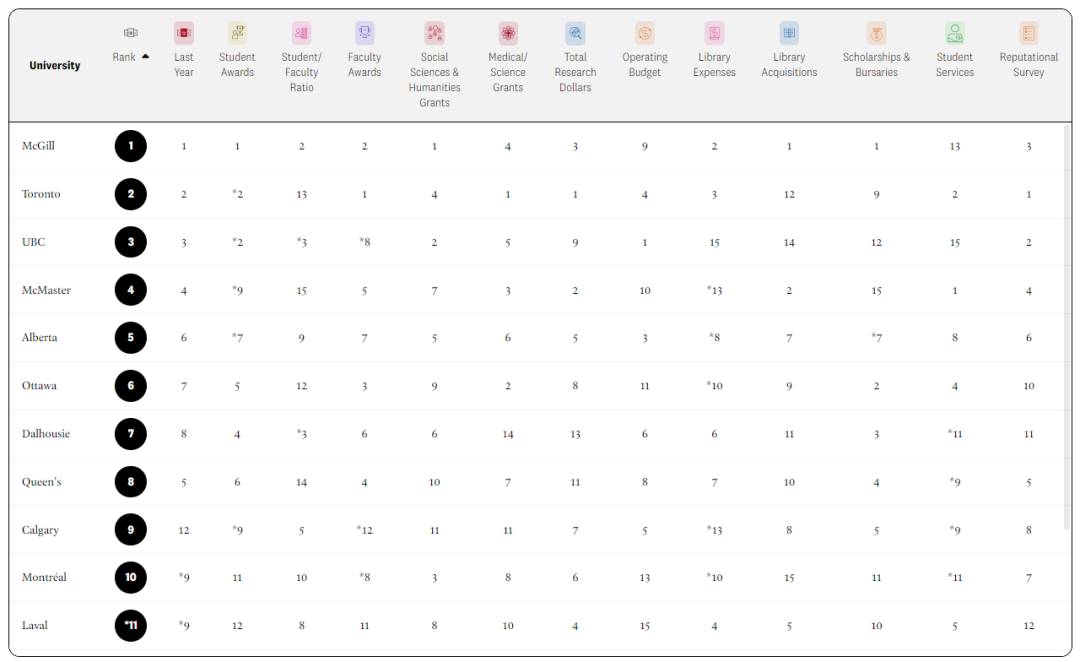Click UBC's rank 3 badge

(131, 242)
